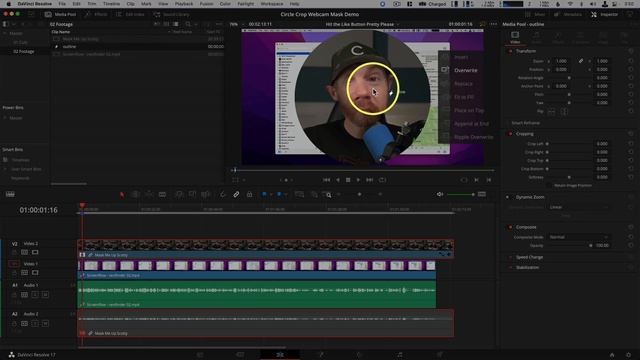Play the viewer in reverse
The height and width of the screenshot is (360, 640).
click(x=338, y=180)
